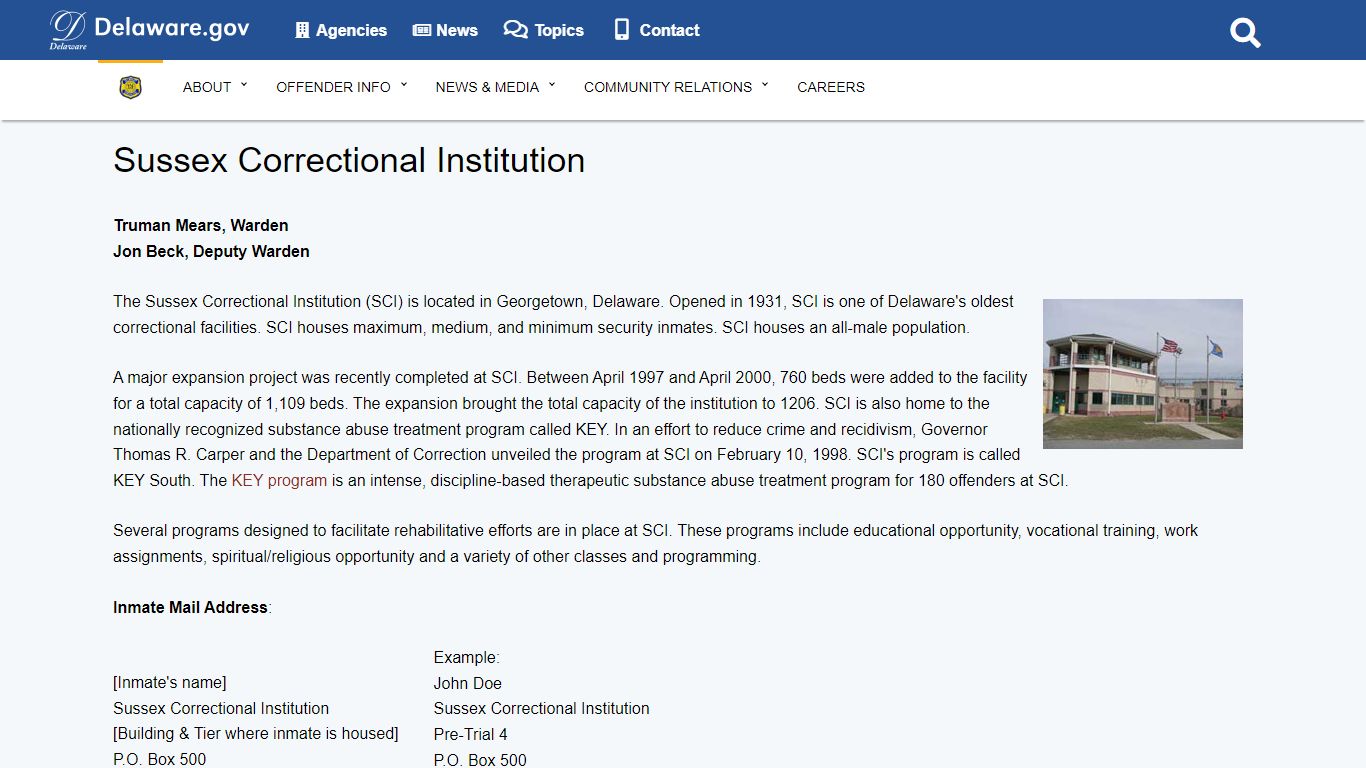Click the NEWS & MEDIA dropdown chevron
Viewport: 1366px width, 768px height.
(552, 85)
